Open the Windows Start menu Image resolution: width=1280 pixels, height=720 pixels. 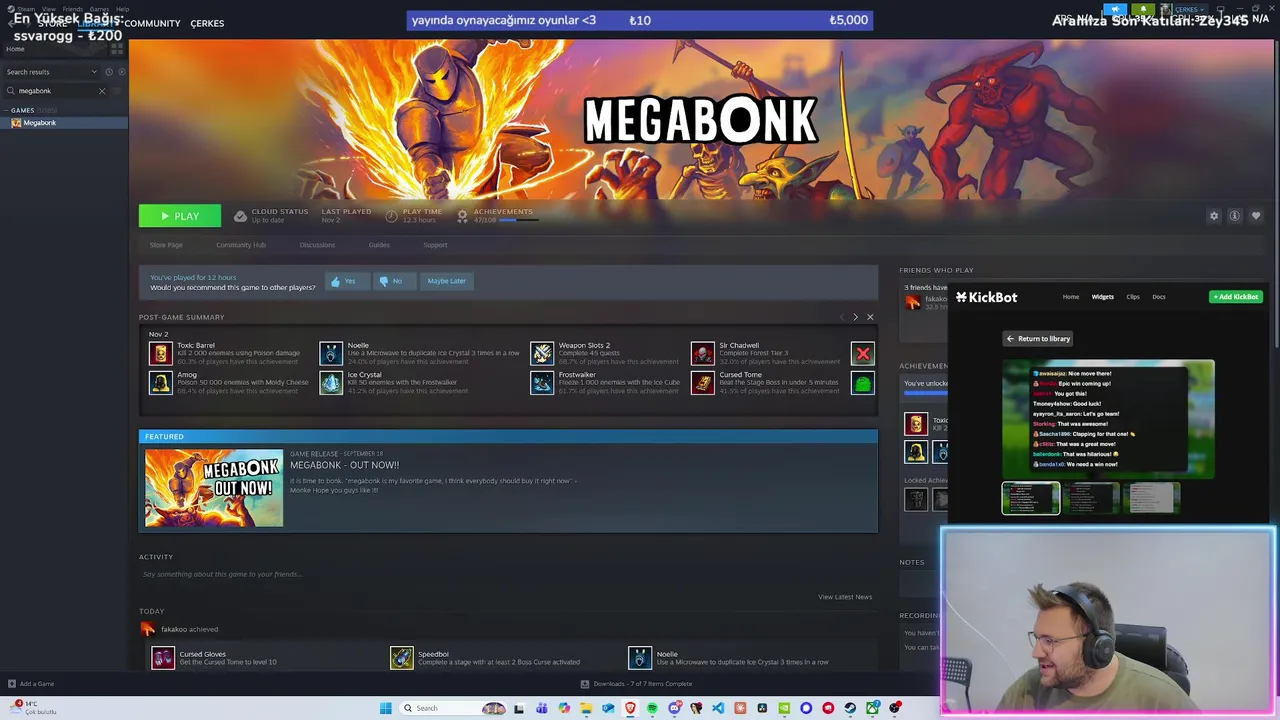tap(386, 708)
